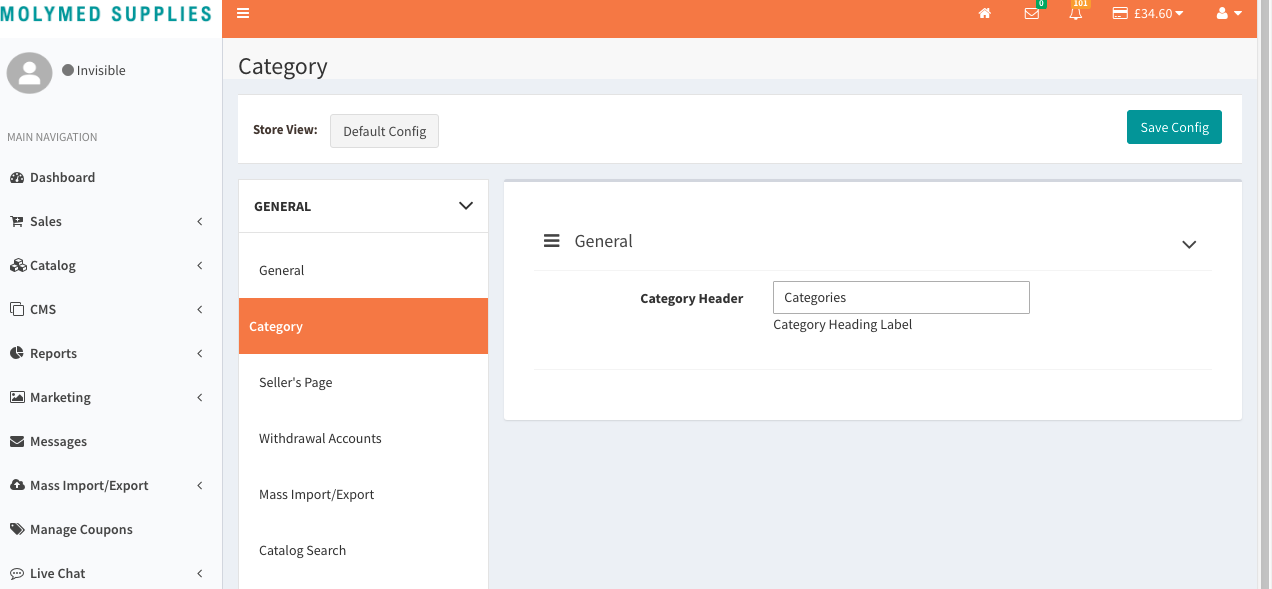This screenshot has width=1272, height=589.
Task: Click the Live Chat bubble icon
Action: point(17,573)
